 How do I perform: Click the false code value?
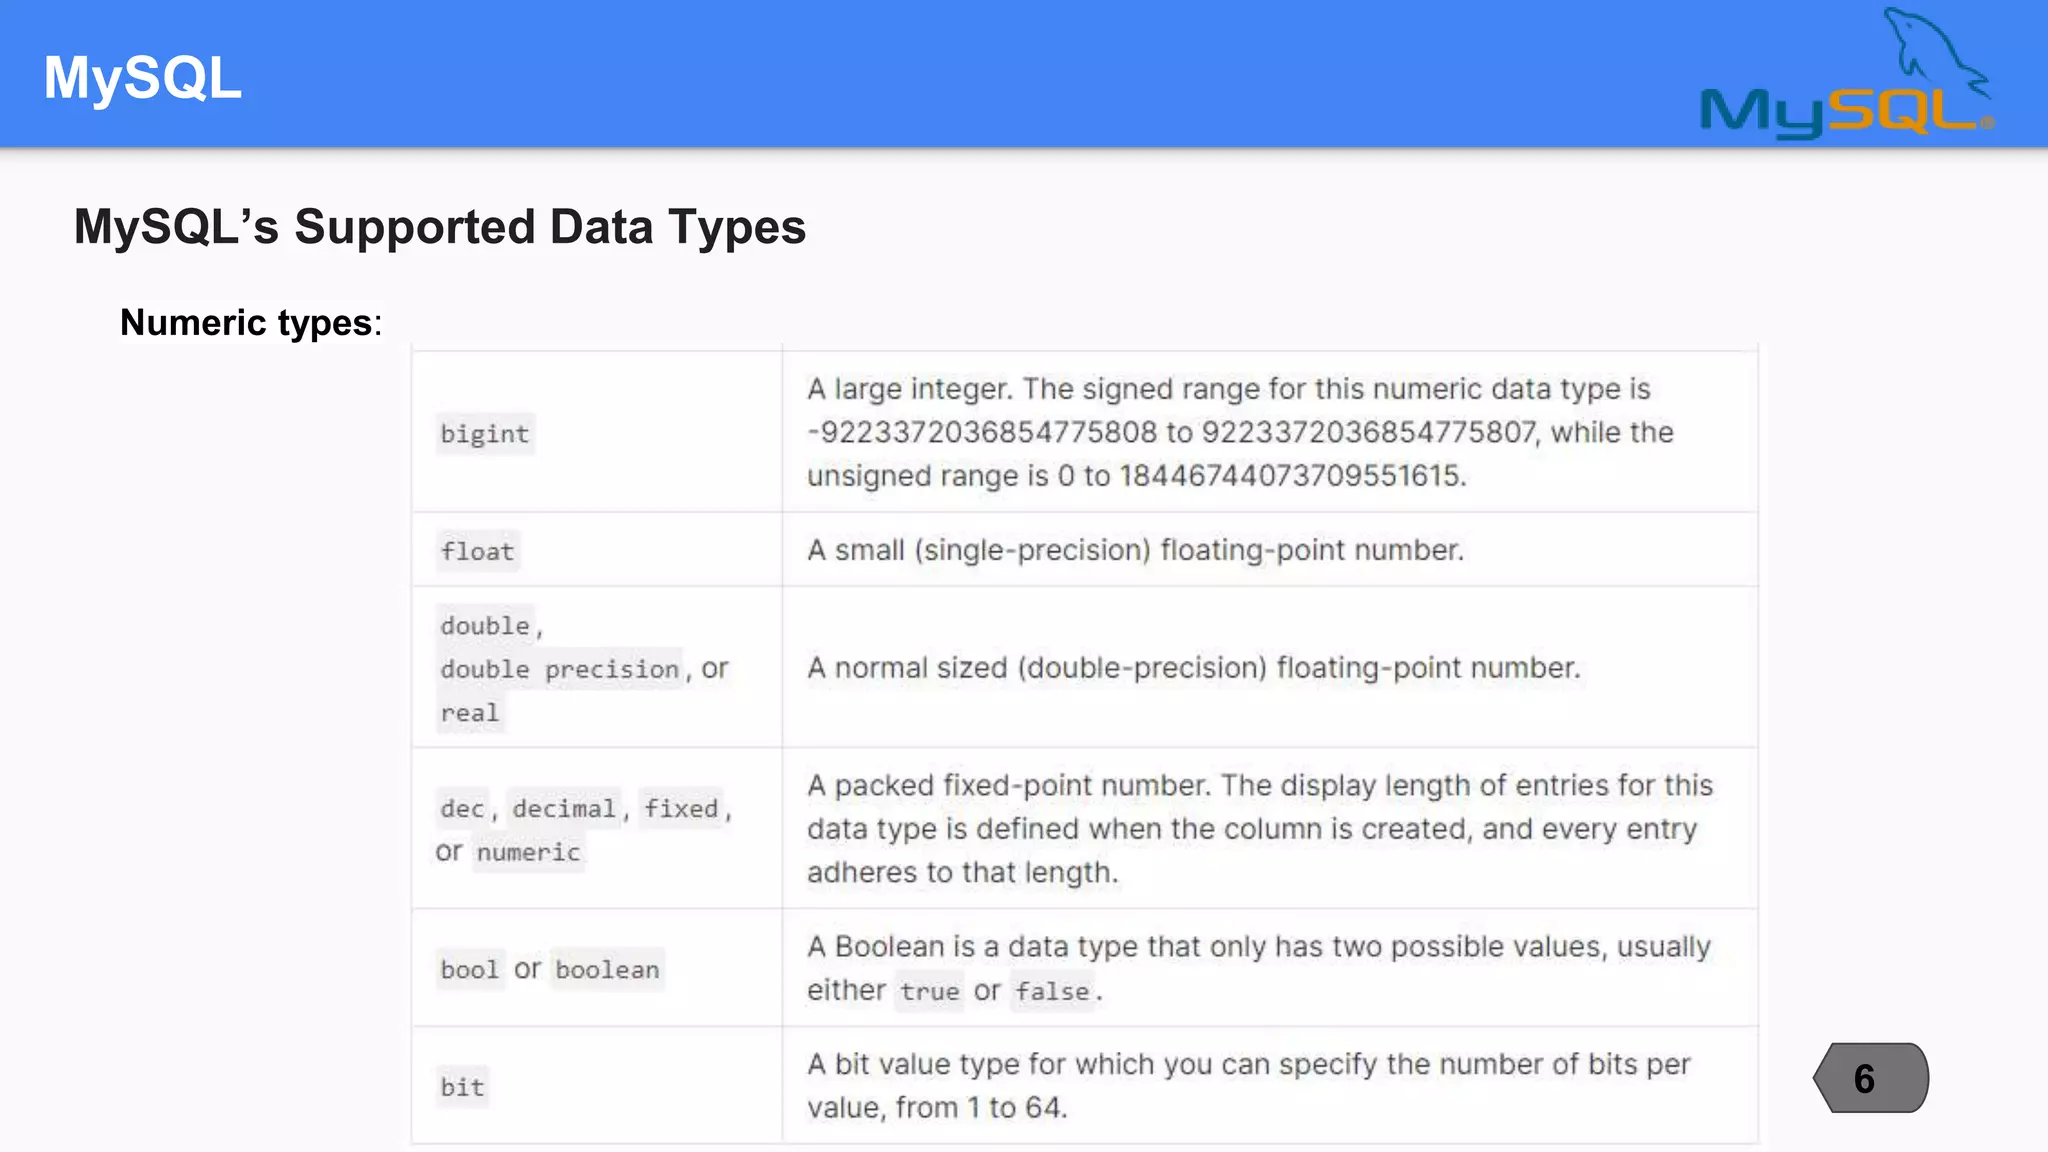pyautogui.click(x=1053, y=991)
